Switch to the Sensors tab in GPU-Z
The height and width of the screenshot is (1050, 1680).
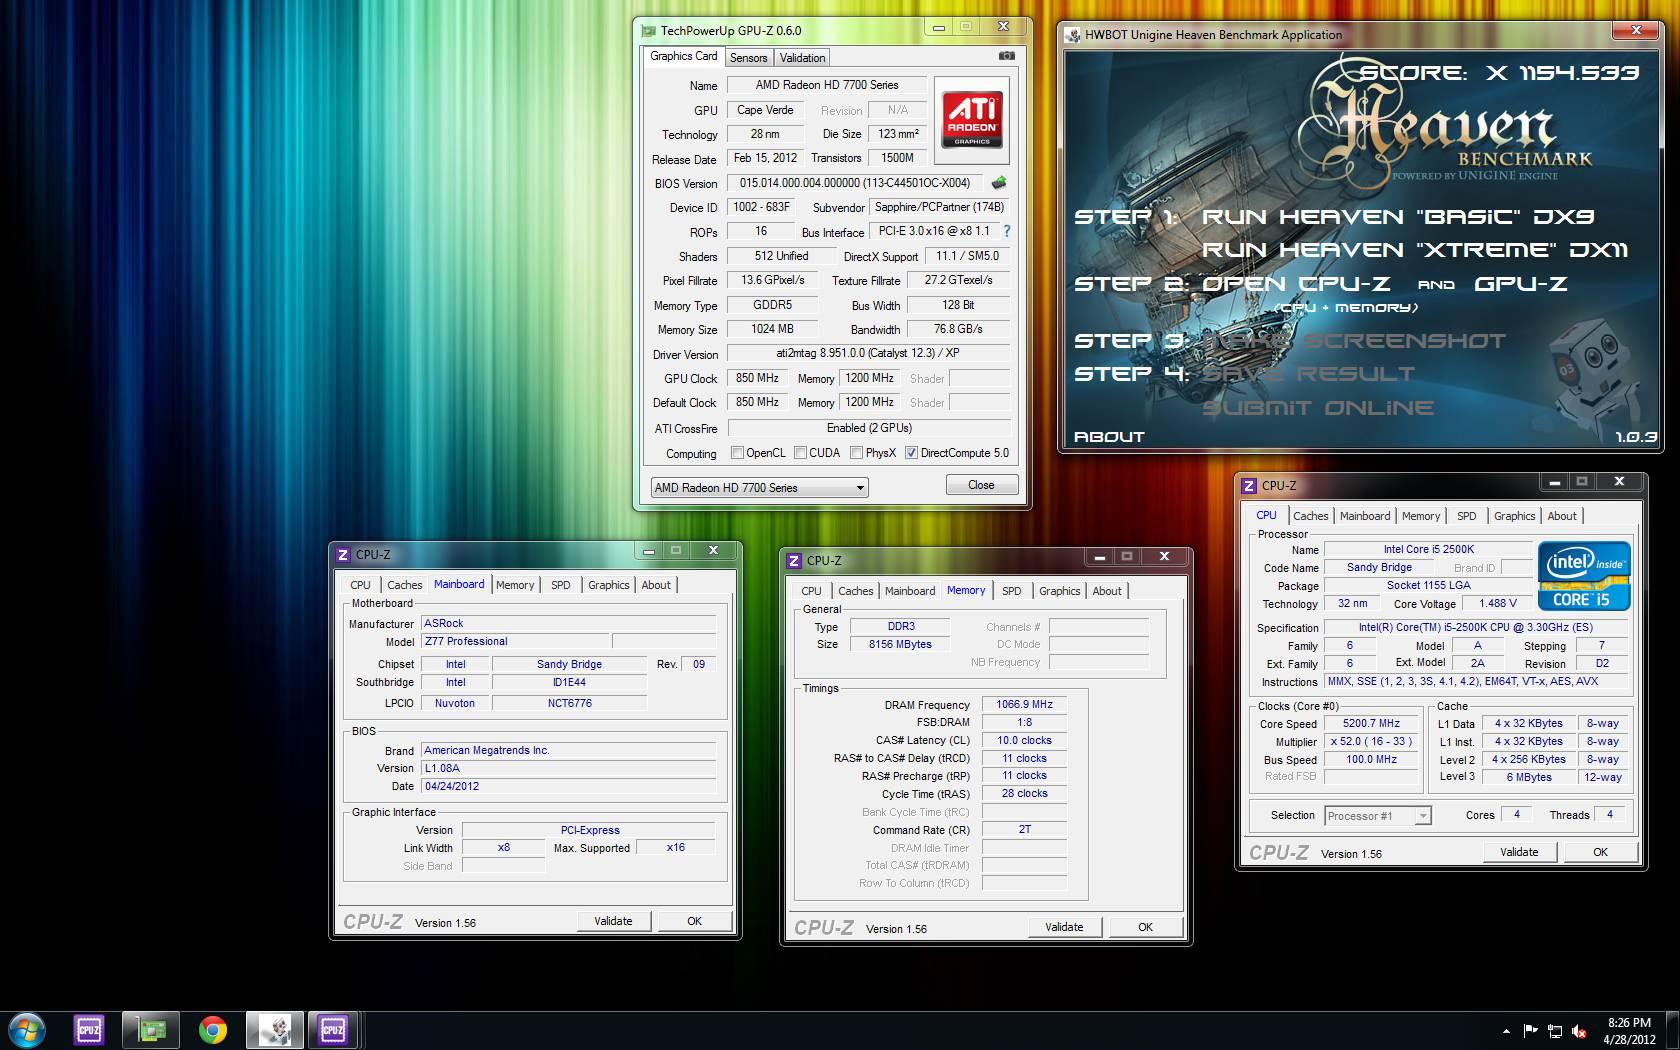tap(748, 58)
